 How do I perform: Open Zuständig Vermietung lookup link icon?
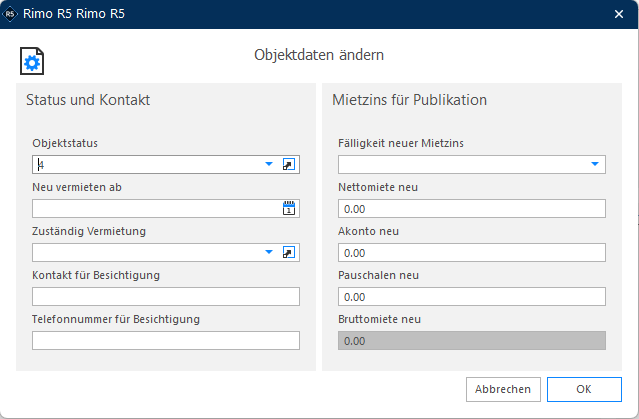coord(289,252)
